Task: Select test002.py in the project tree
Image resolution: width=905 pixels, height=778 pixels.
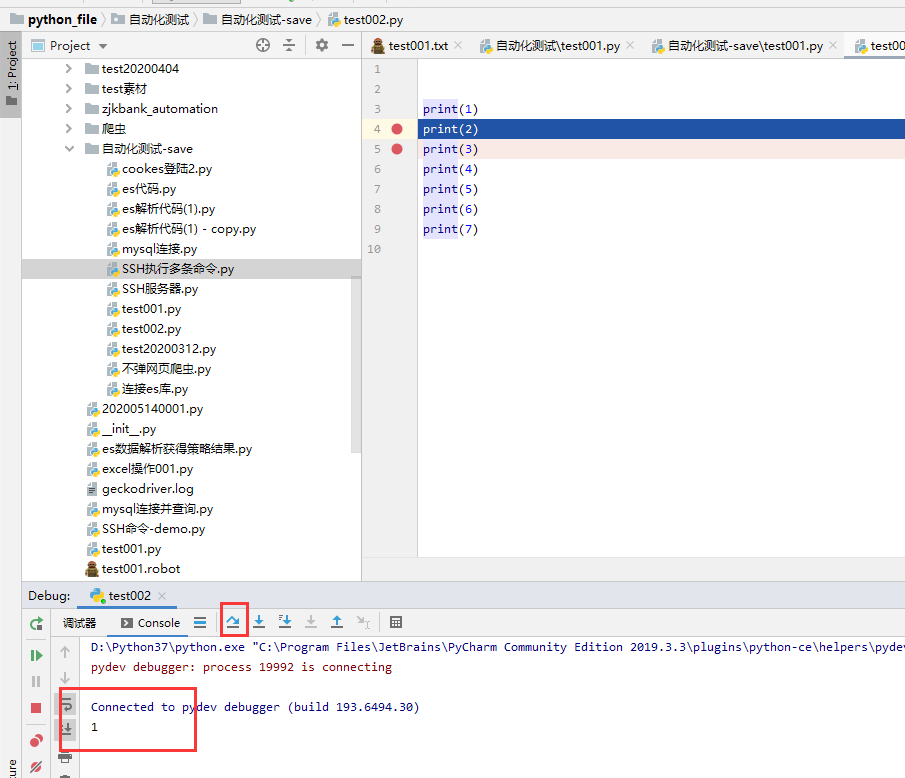Action: tap(151, 329)
